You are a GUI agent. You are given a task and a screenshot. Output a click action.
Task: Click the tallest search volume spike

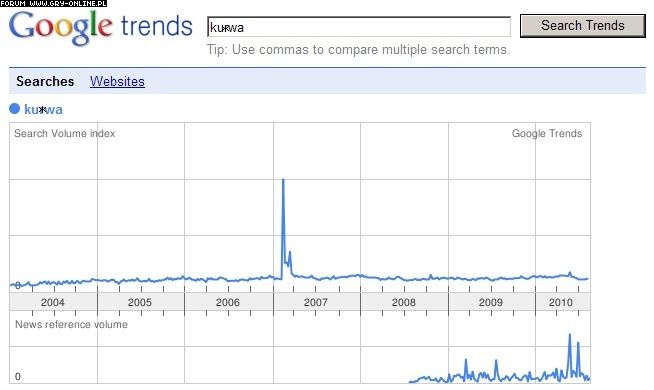click(x=283, y=180)
